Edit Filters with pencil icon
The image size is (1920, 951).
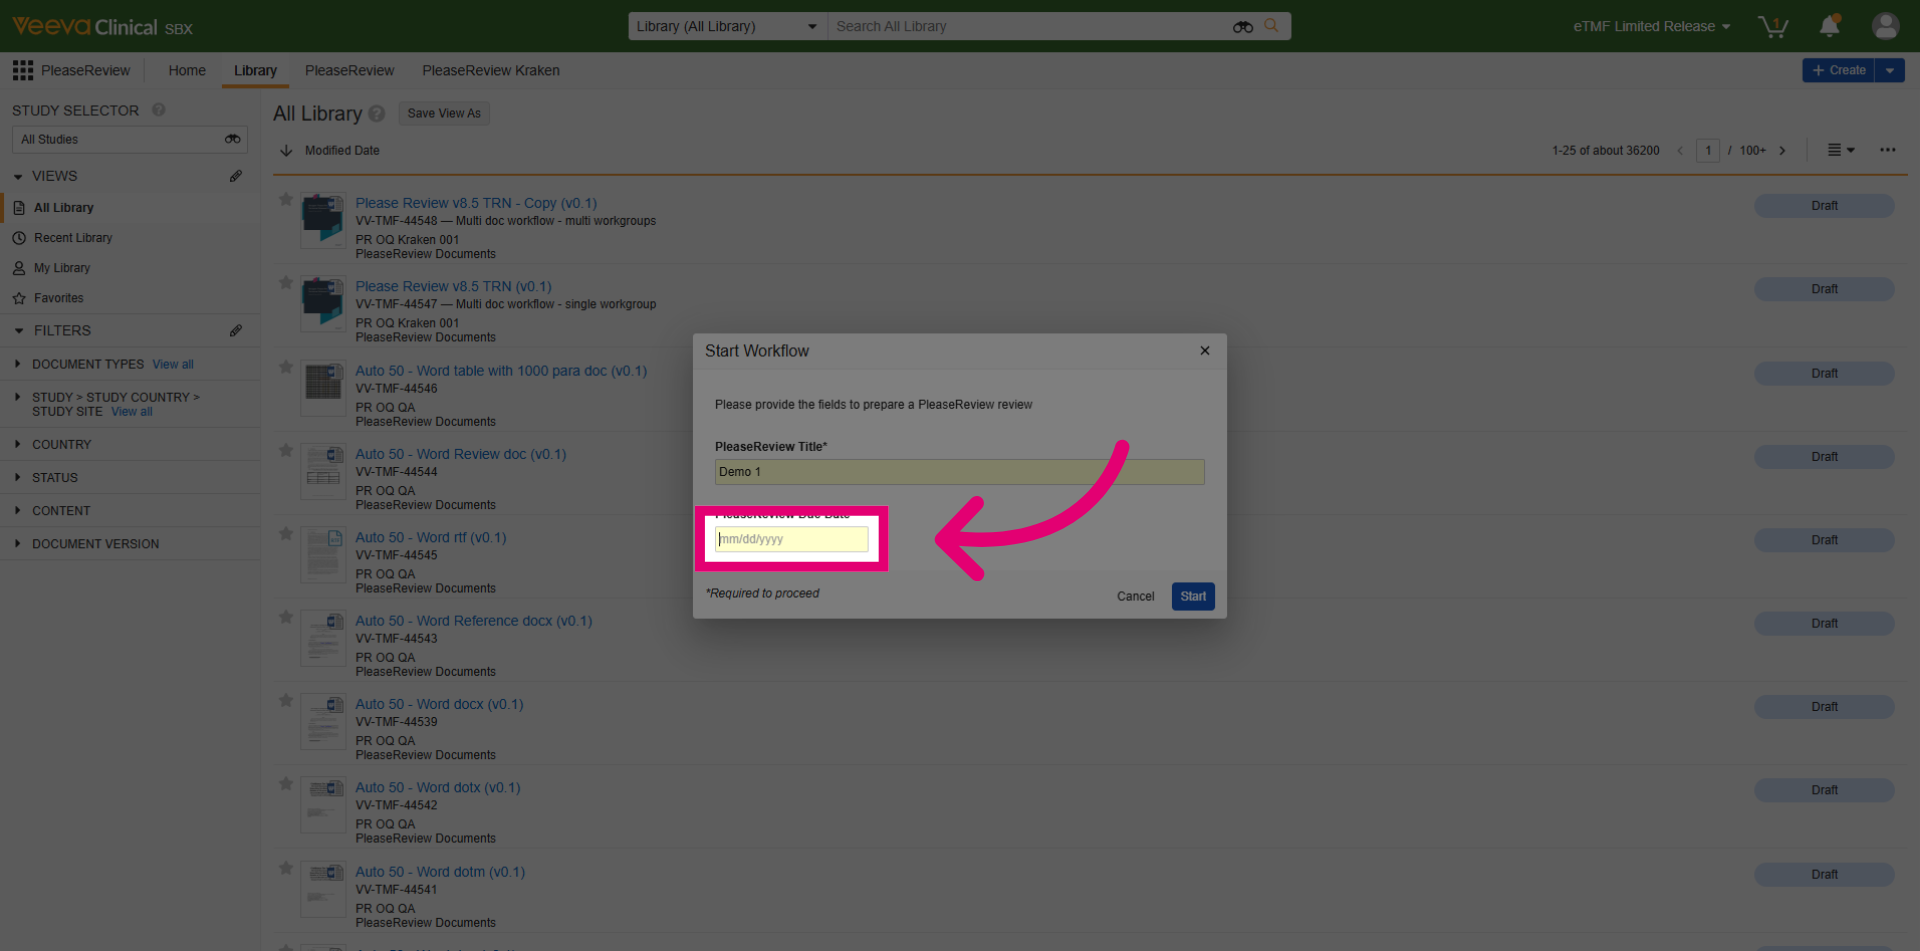pos(236,330)
